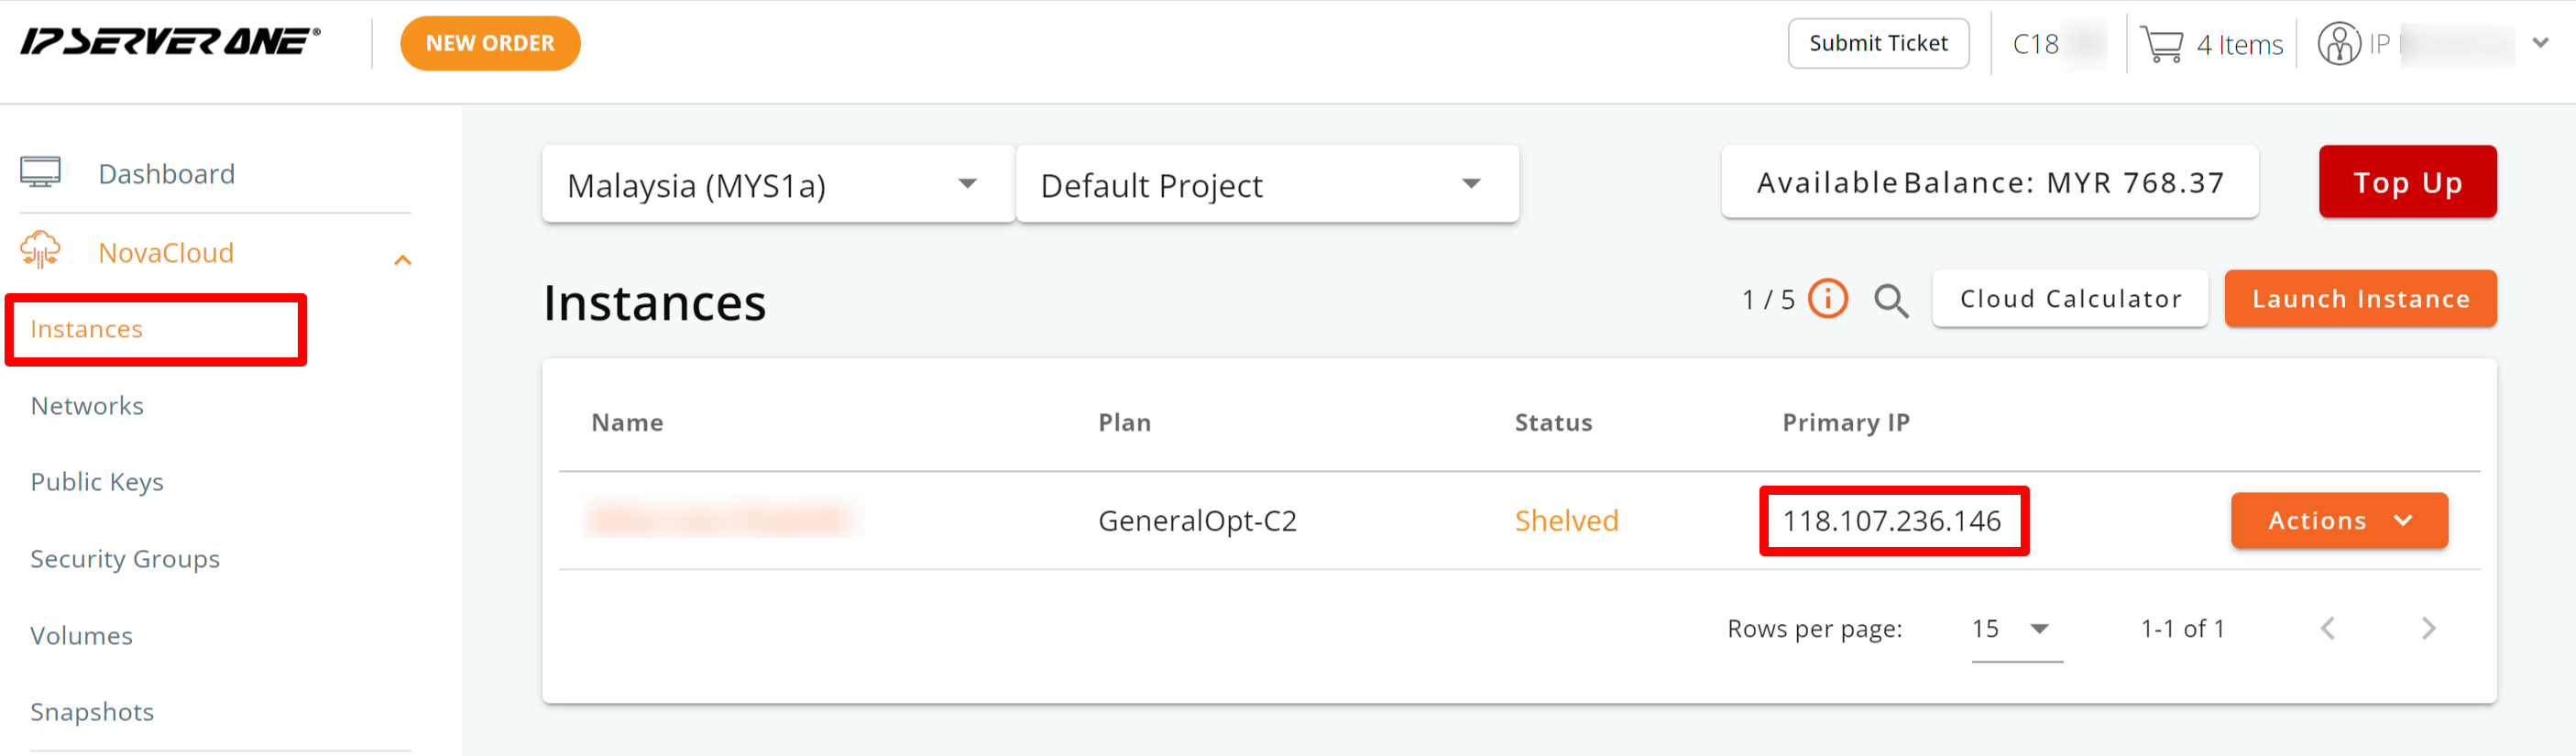Screen dimensions: 2576x756
Task: Open the shopping cart icon
Action: pos(2161,45)
